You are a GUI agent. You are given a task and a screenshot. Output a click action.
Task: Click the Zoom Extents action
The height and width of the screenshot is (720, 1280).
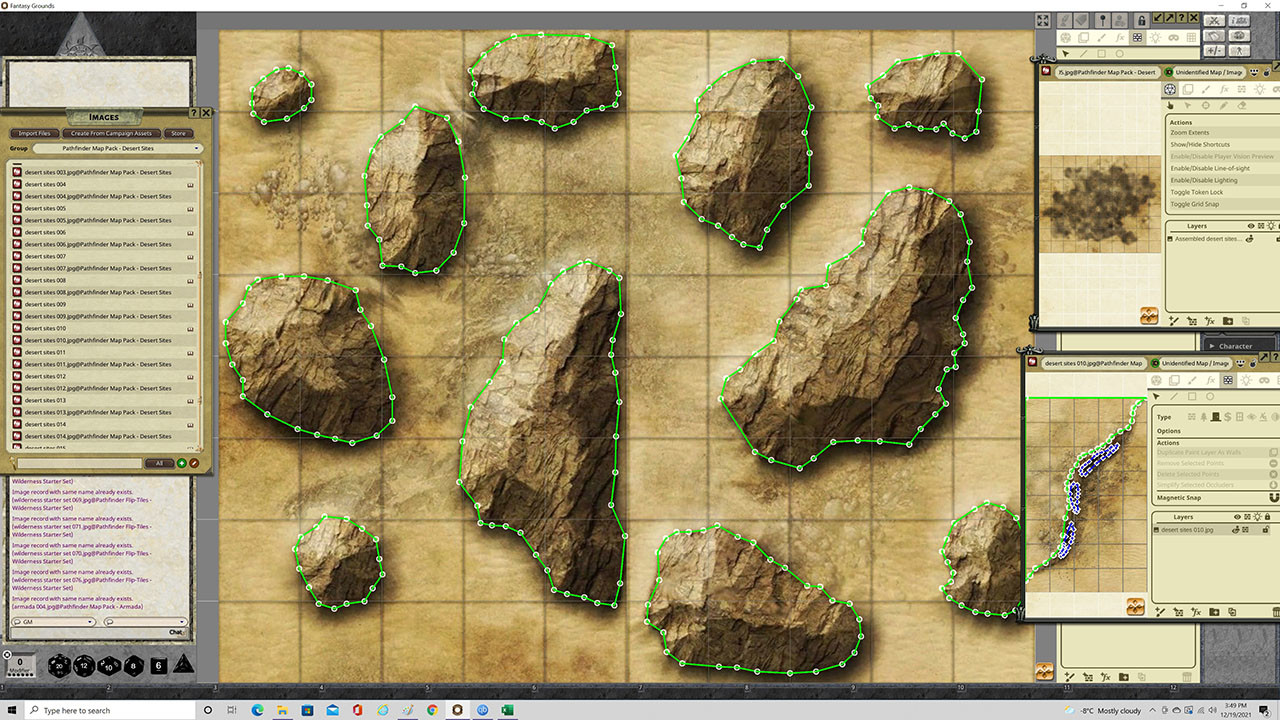[x=1189, y=132]
